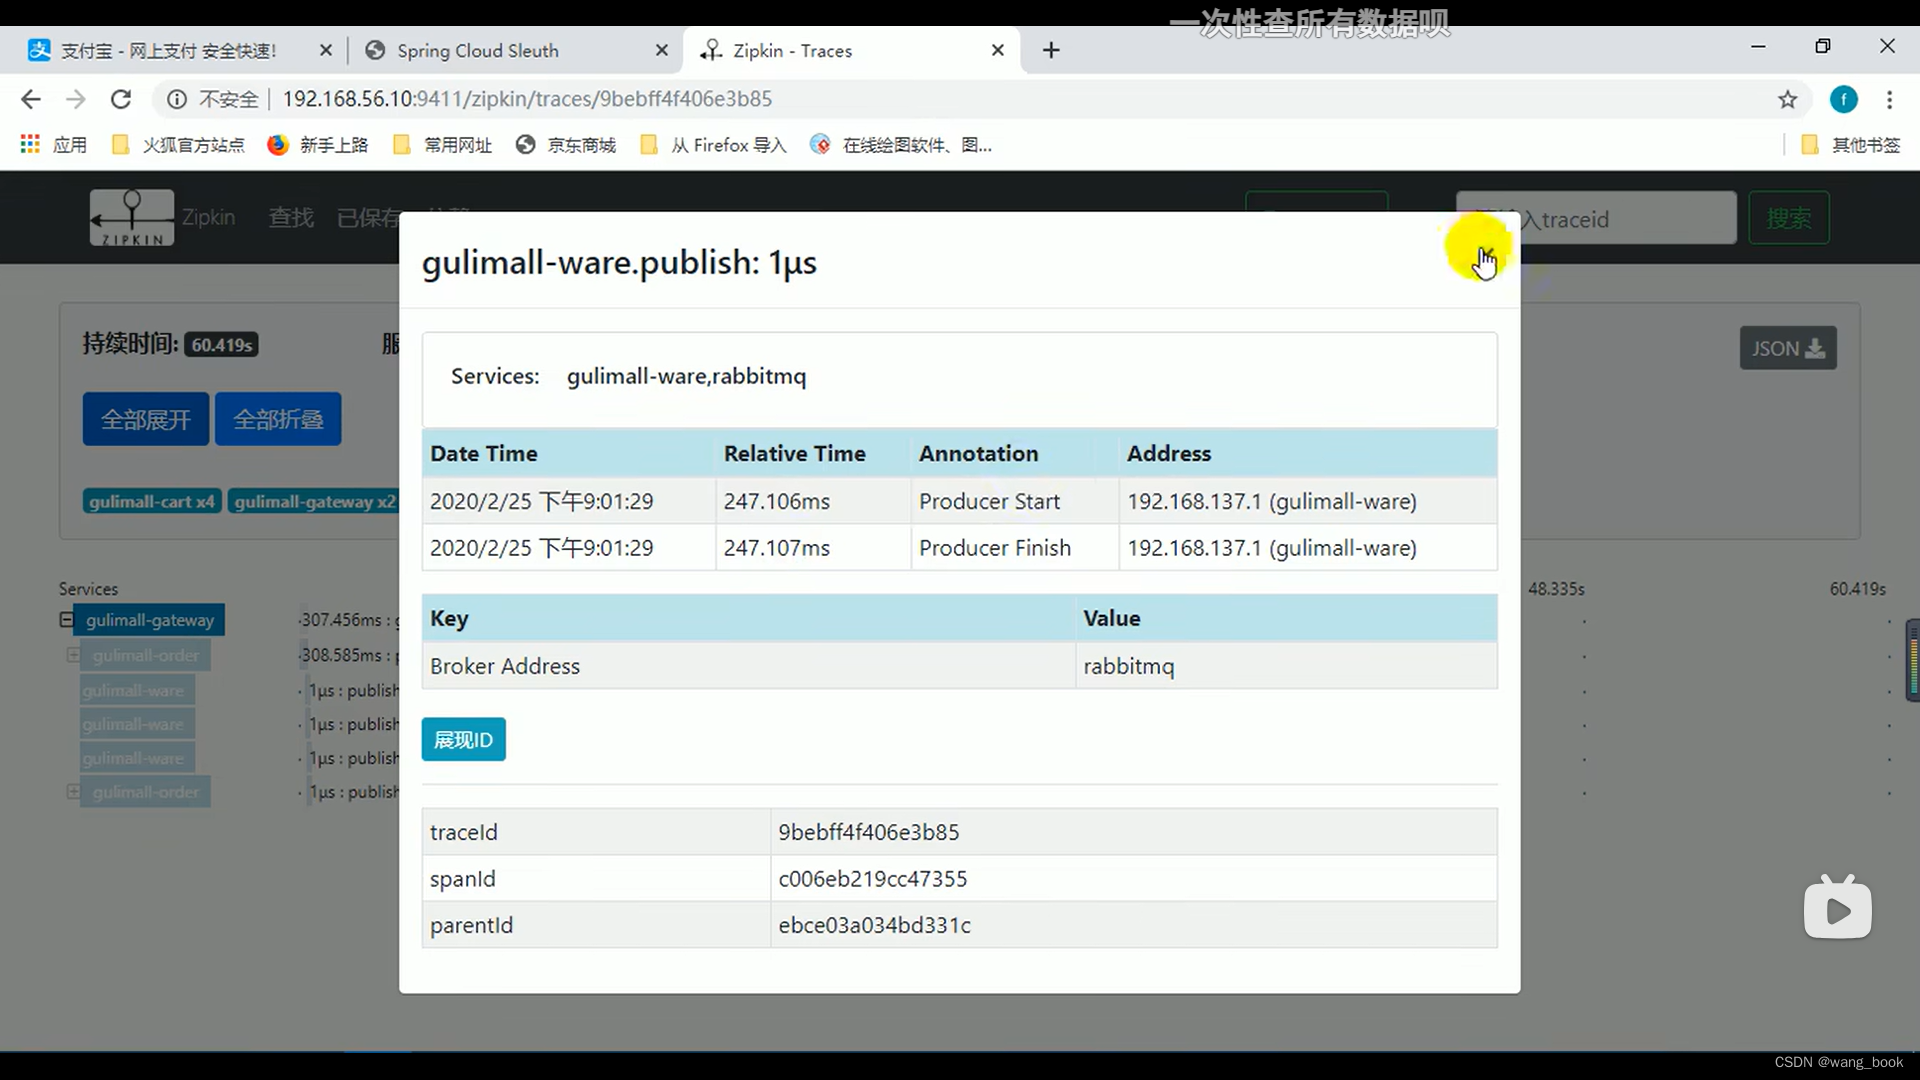Click the parentId value ebce03a034bd331c
Screen dimensions: 1920x1080
point(874,925)
